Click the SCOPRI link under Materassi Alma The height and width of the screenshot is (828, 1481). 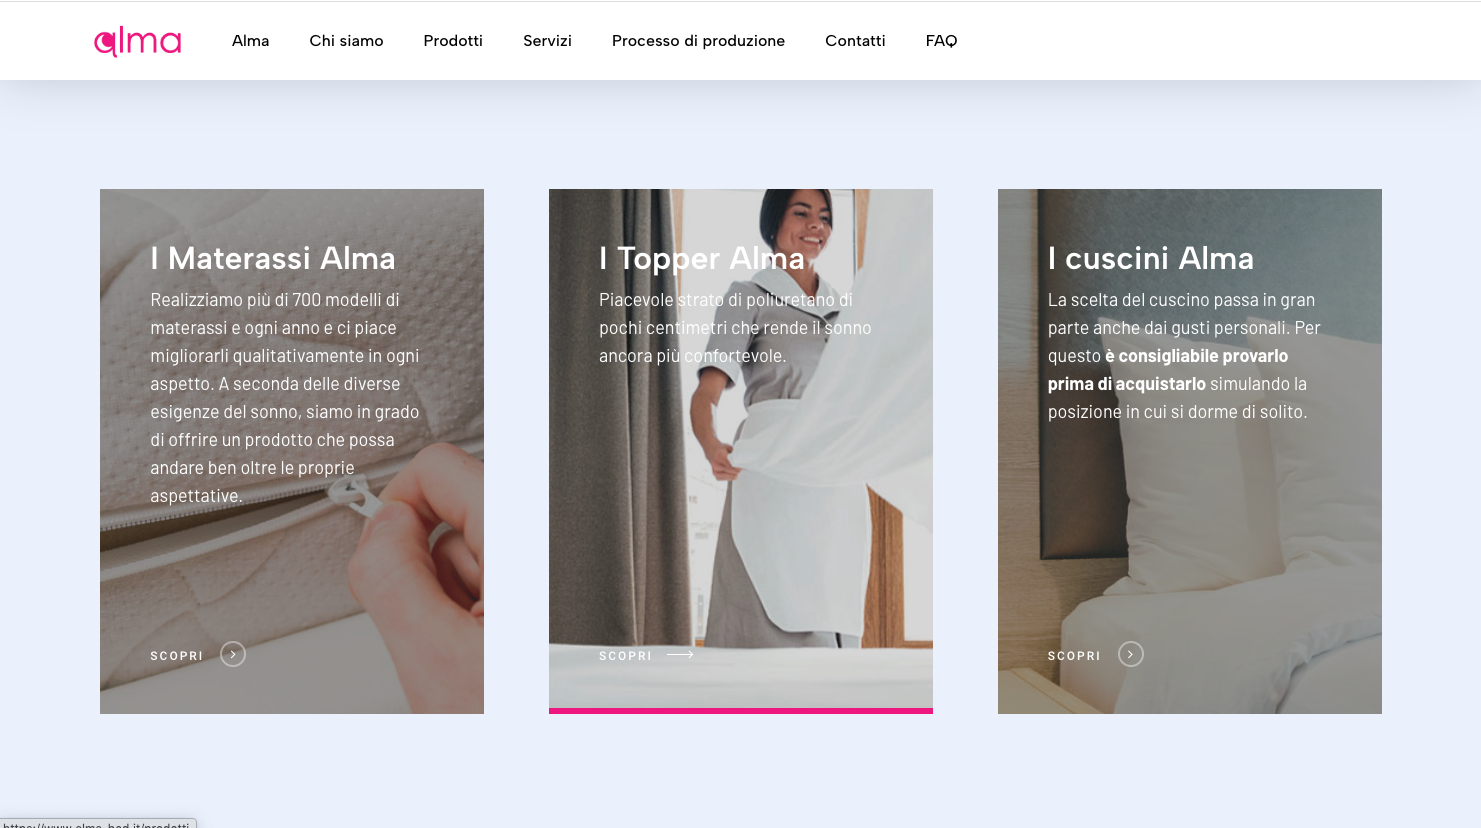[x=177, y=656]
